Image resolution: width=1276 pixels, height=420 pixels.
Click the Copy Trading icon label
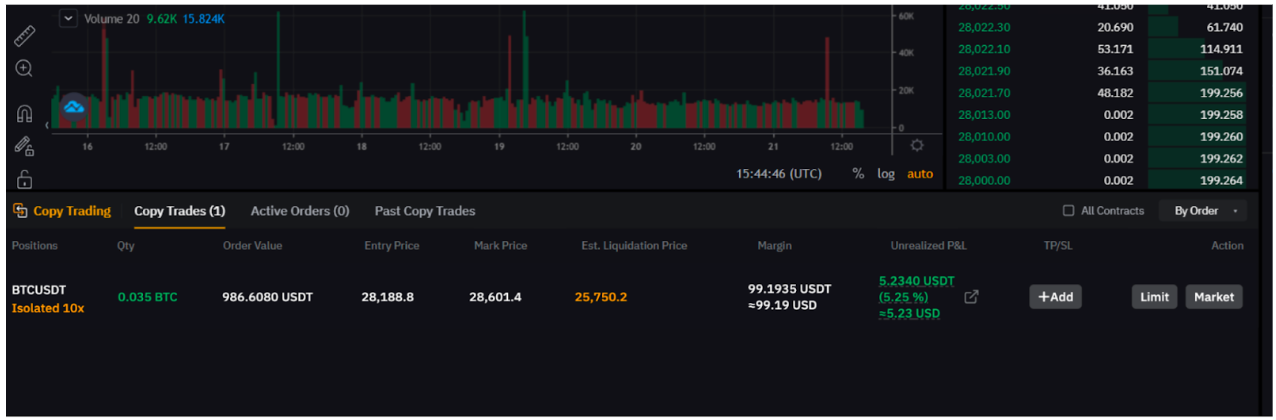click(x=61, y=211)
